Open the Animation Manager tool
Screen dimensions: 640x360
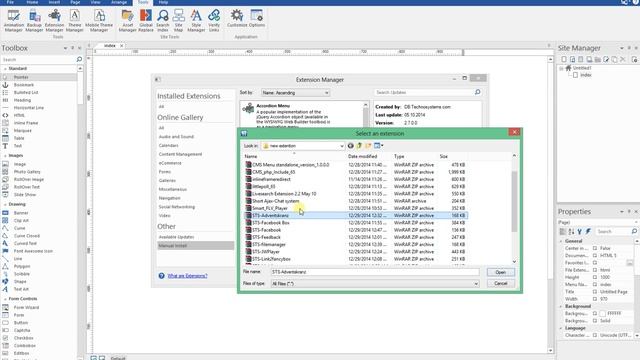coord(13,20)
